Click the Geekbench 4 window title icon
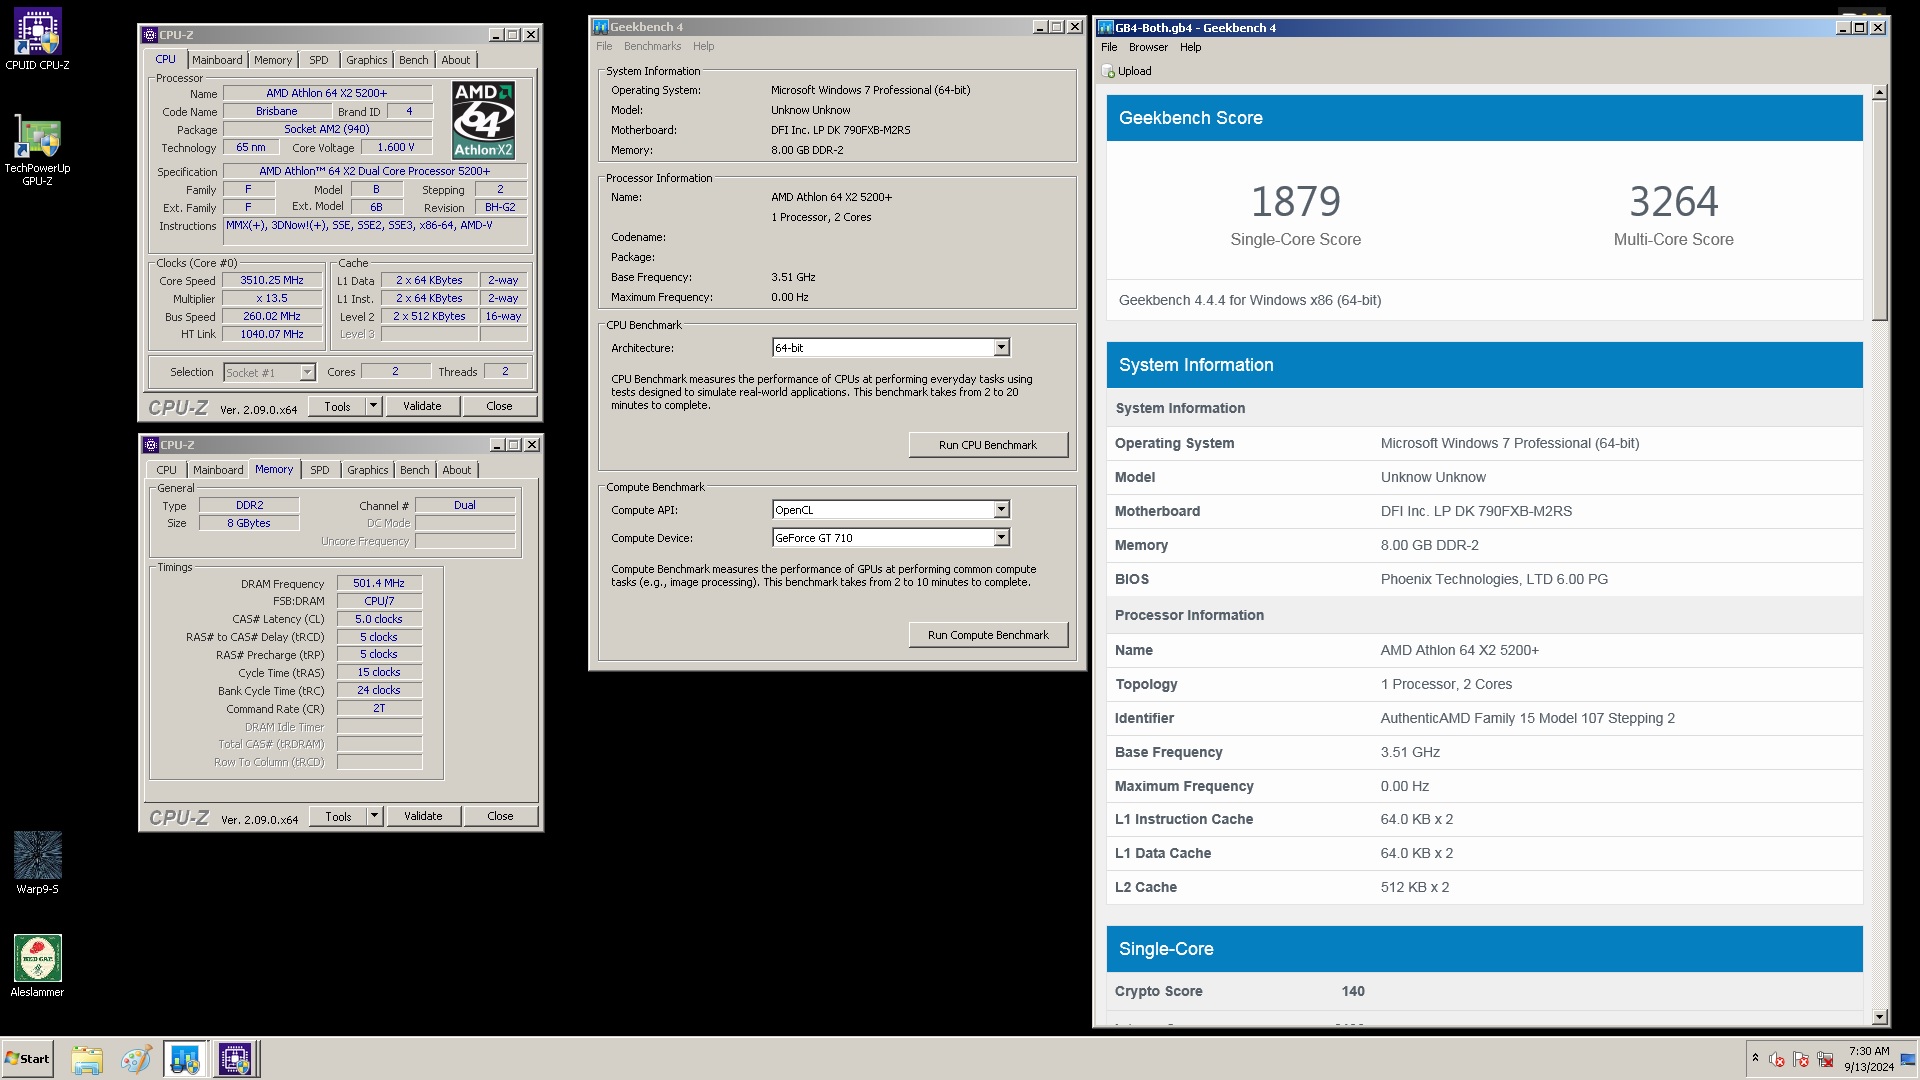The height and width of the screenshot is (1080, 1920). (x=601, y=27)
